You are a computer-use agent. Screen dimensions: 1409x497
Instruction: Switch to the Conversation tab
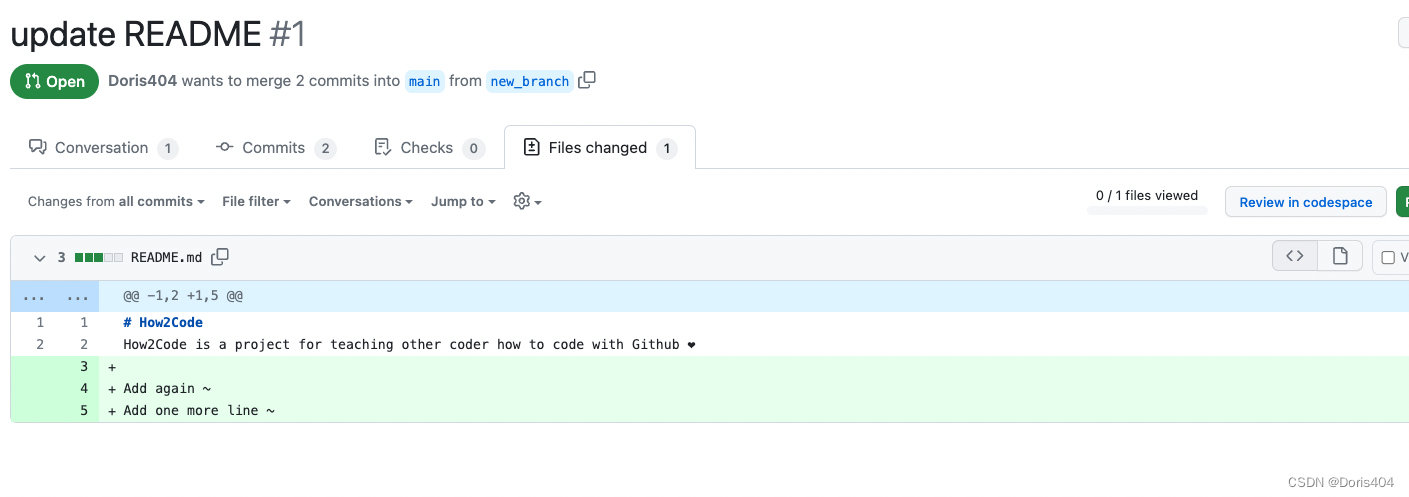pos(103,148)
